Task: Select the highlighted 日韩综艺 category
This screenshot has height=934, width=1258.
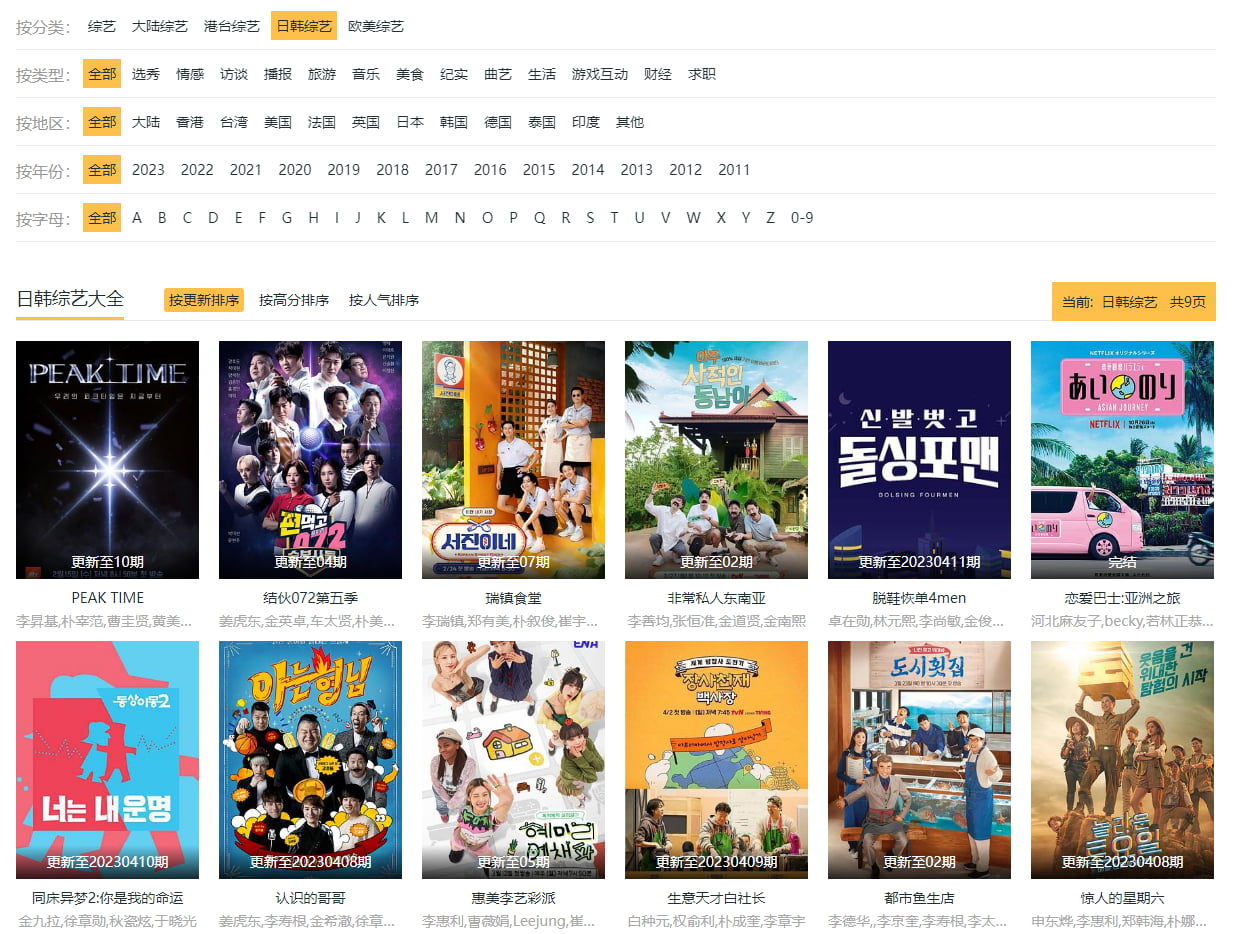Action: 304,26
